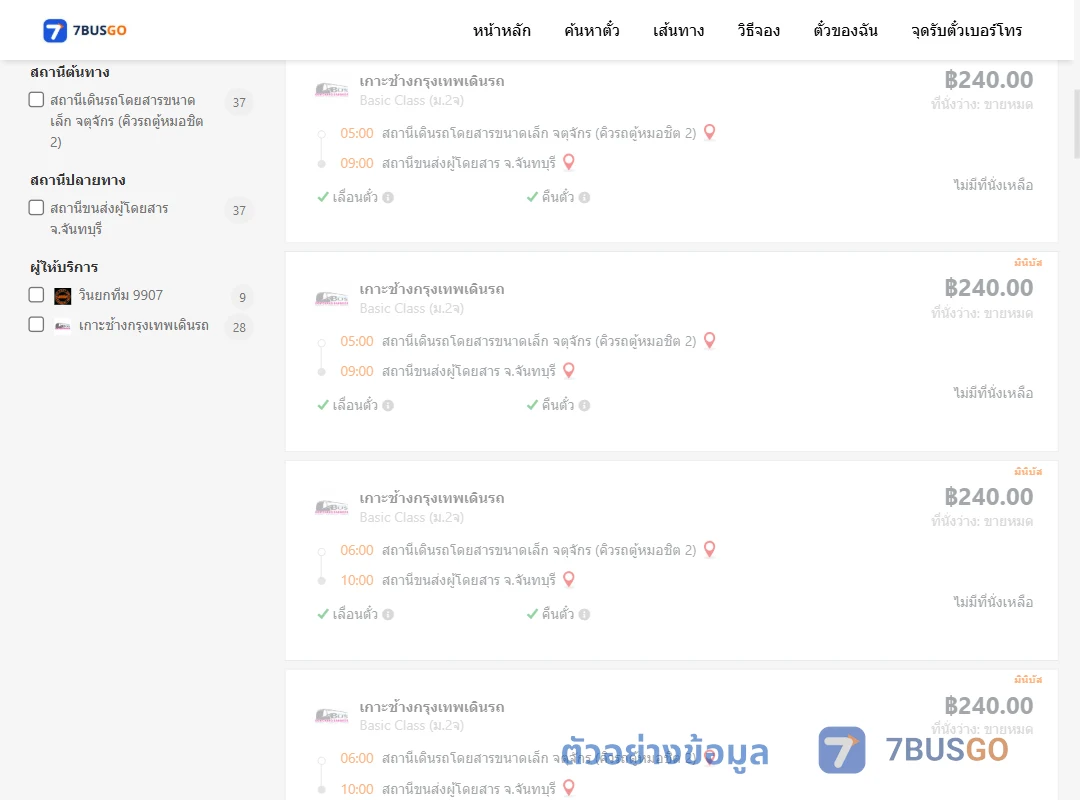1080x800 pixels.
Task: Click info icon beside เลื่อนตั๋ว in first card
Action: click(388, 198)
